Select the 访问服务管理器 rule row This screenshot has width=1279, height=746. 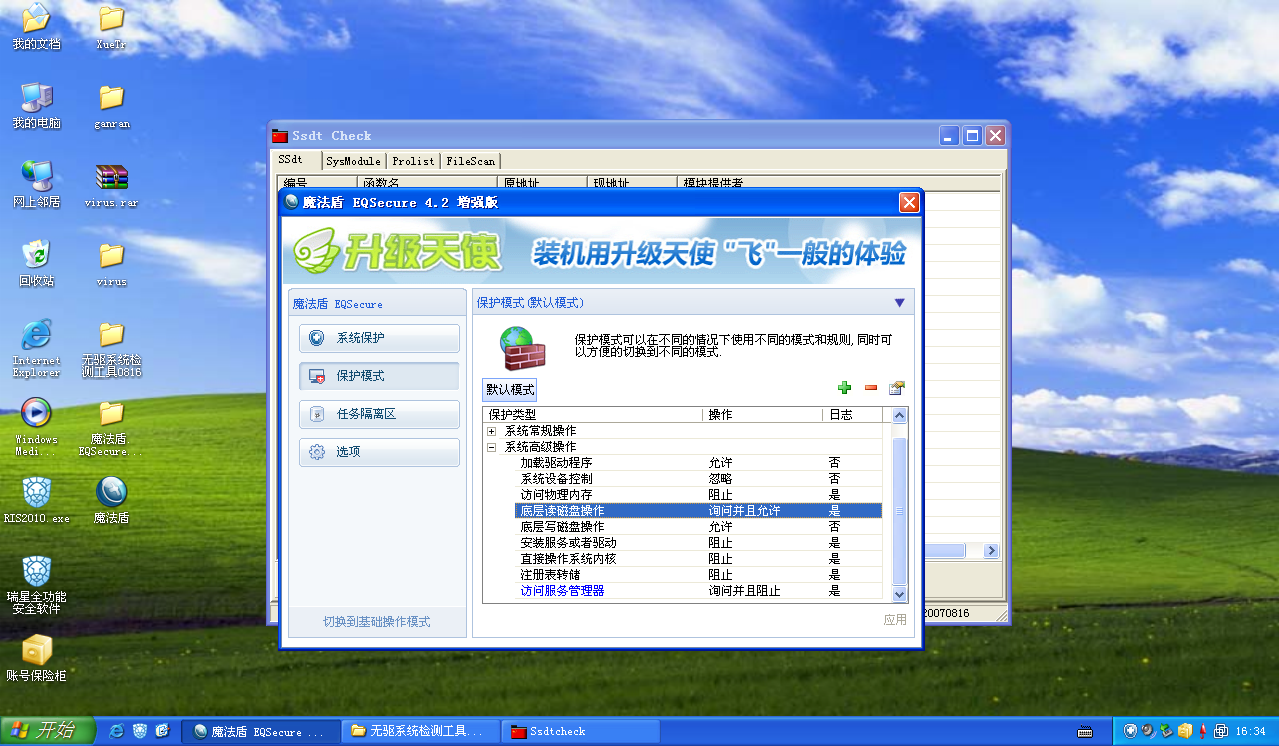point(698,591)
